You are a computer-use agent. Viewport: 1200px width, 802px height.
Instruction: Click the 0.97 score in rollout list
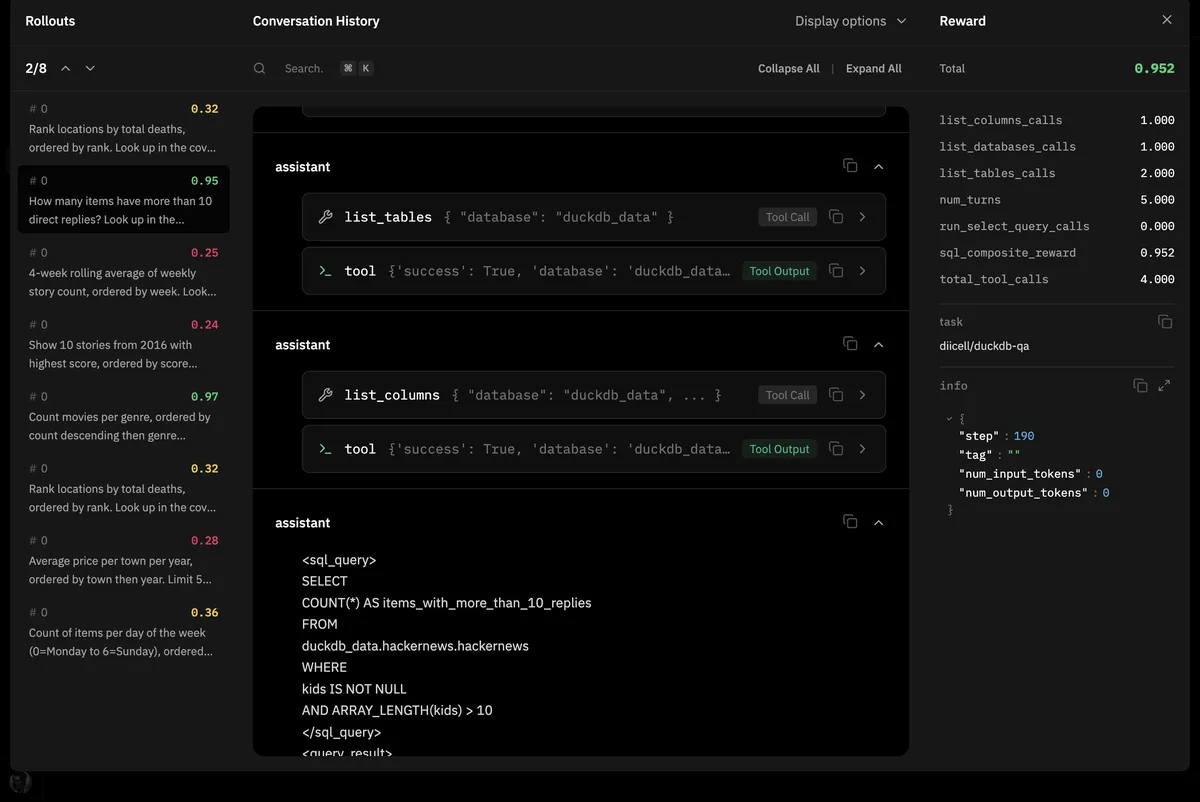[204, 397]
